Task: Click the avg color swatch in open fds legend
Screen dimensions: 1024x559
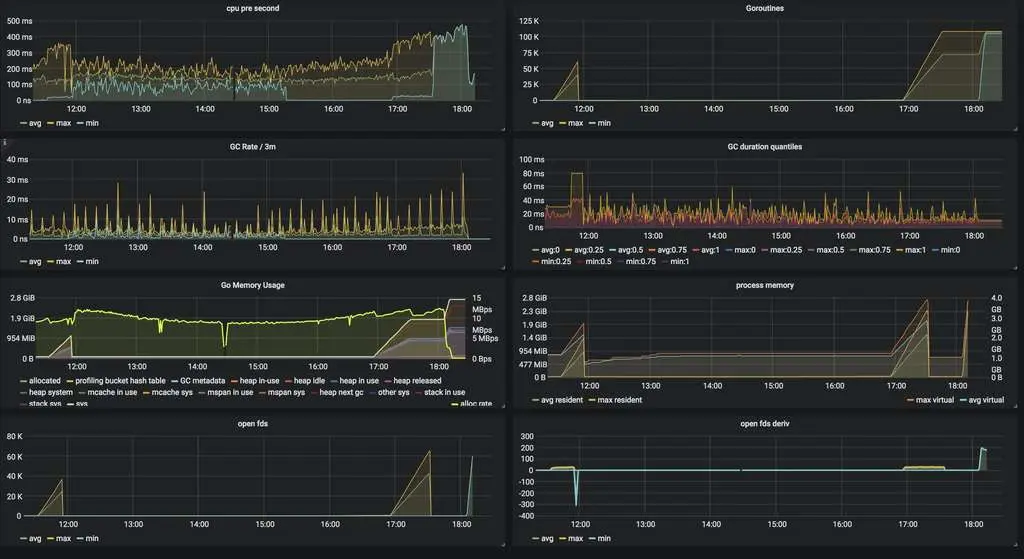Action: point(24,539)
